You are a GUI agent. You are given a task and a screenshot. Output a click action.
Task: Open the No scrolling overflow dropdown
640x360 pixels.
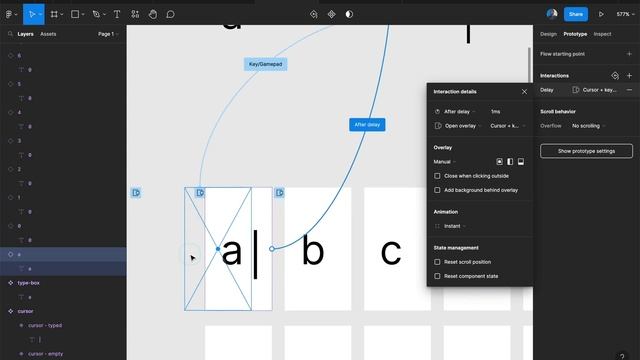coord(589,126)
